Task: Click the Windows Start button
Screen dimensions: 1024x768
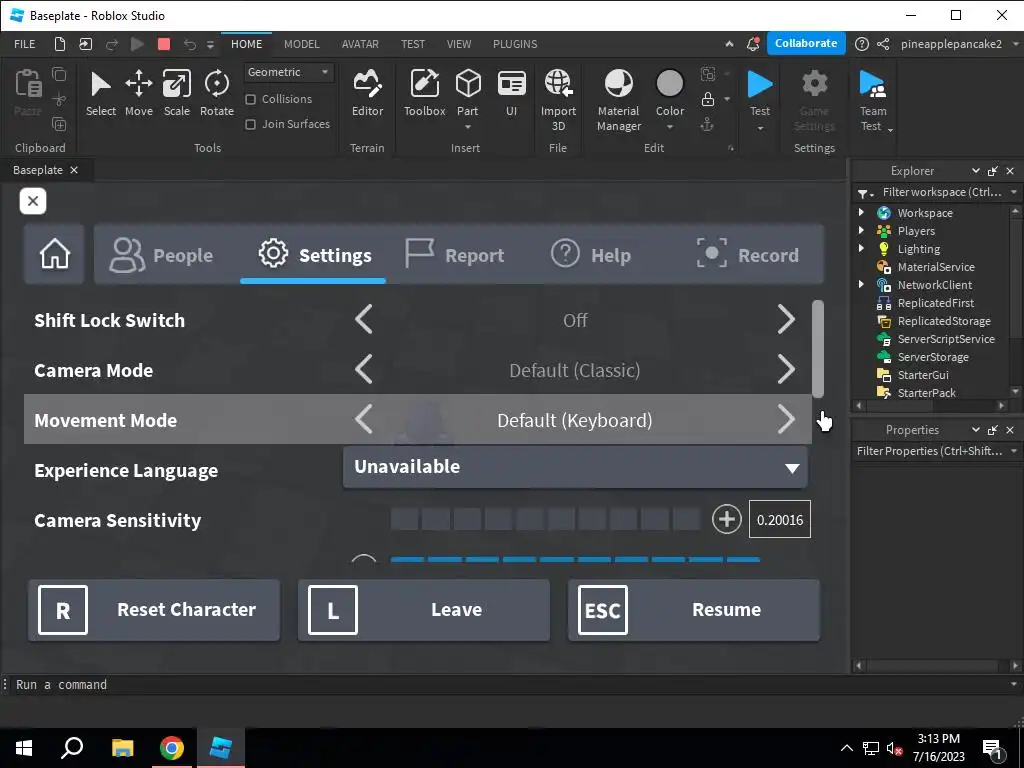Action: [24, 748]
